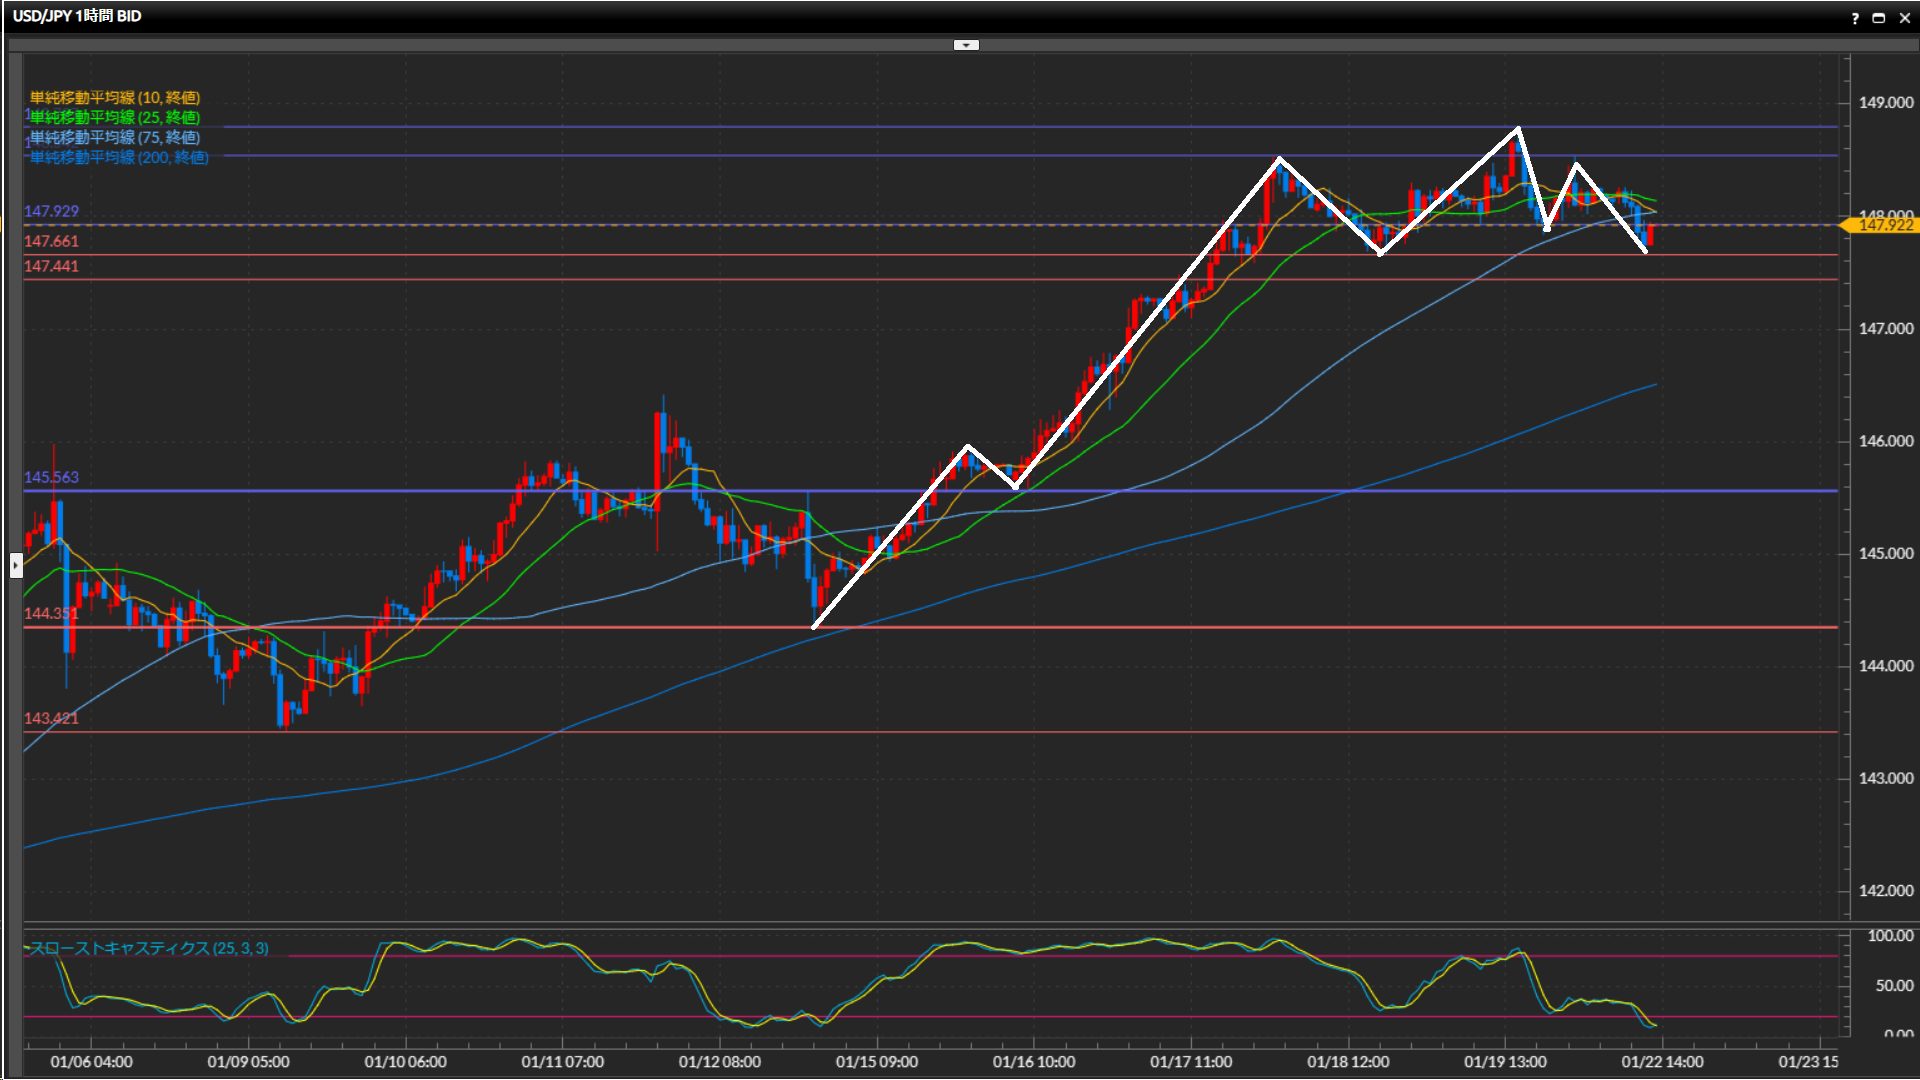Screen dimensions: 1920x1080
Task: Click the Slow Stochastics (25,3,3) indicator label
Action: (x=148, y=948)
